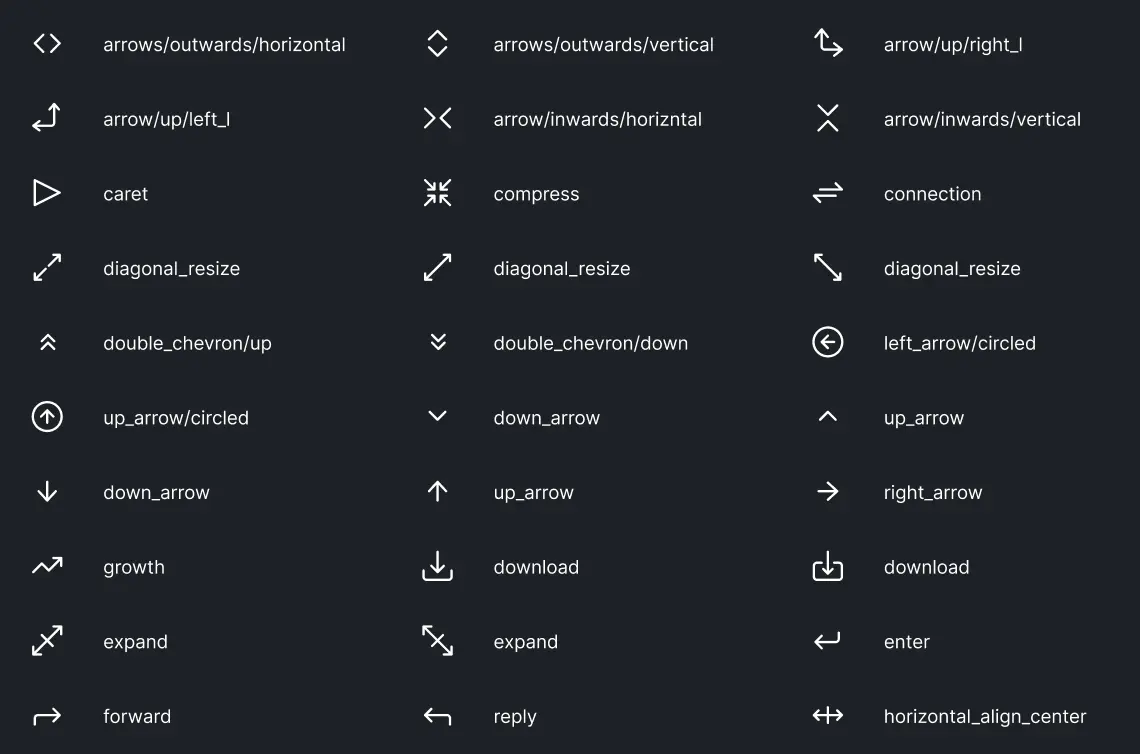Select the horizontal_align_center icon
Viewport: 1140px width, 754px height.
click(x=828, y=716)
